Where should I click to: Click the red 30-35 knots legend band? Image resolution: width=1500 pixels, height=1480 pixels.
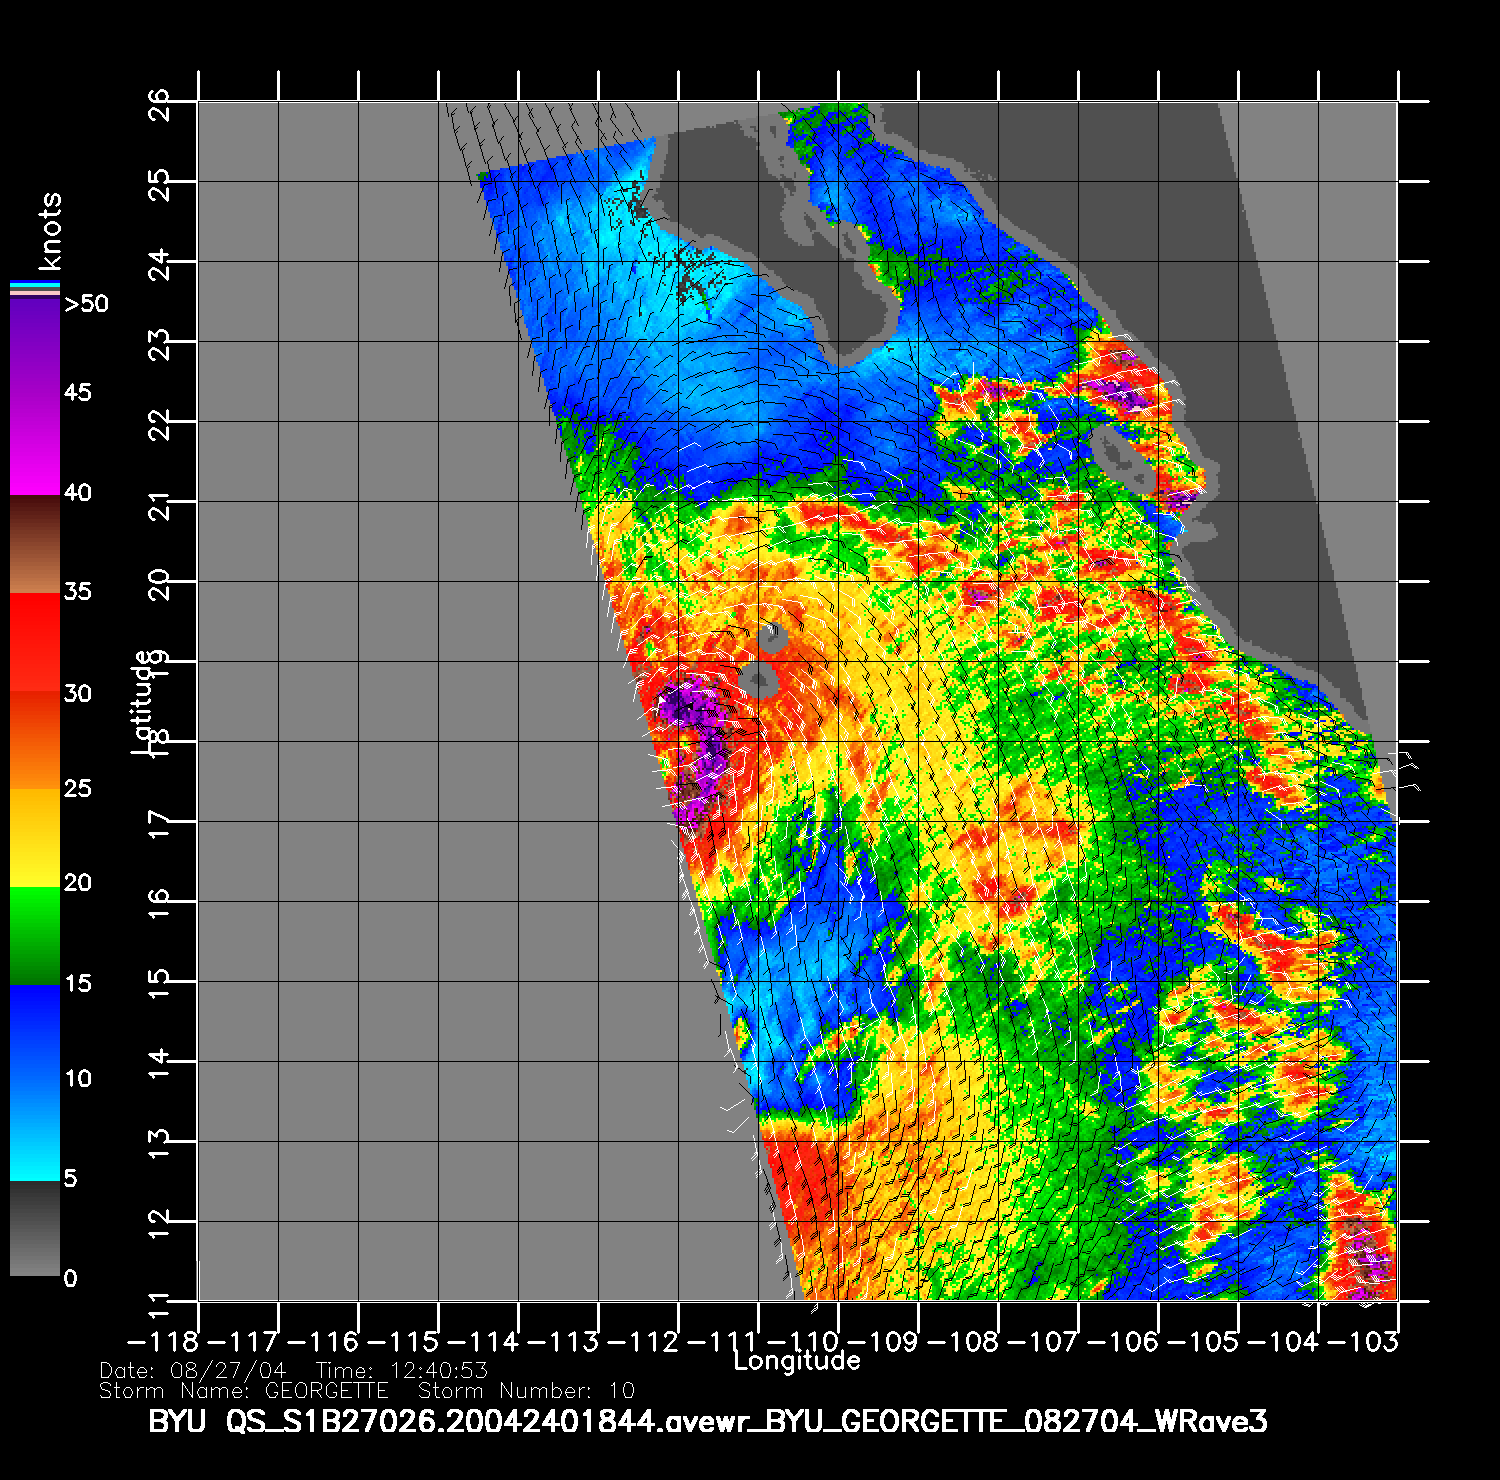click(x=35, y=642)
